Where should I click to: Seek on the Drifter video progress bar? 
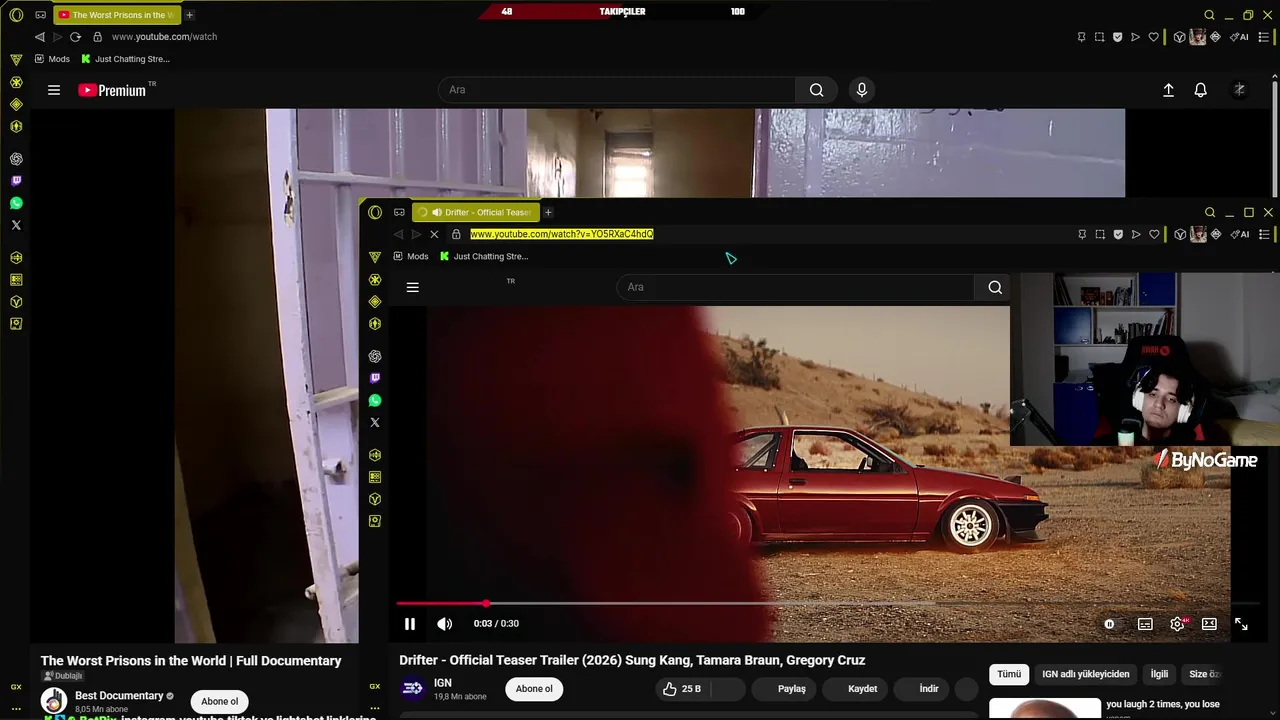pos(828,603)
